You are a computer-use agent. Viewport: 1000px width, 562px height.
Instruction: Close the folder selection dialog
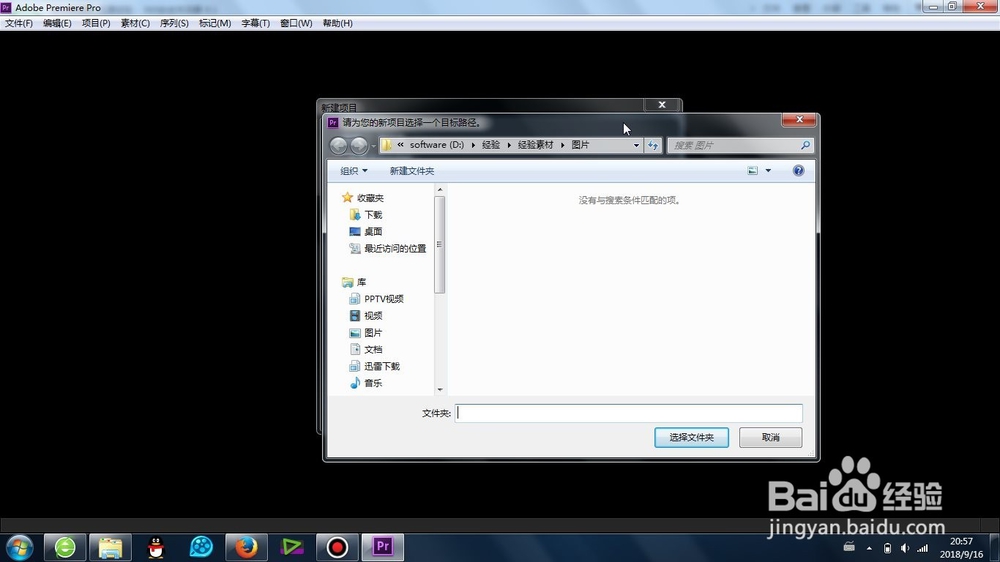pyautogui.click(x=798, y=120)
